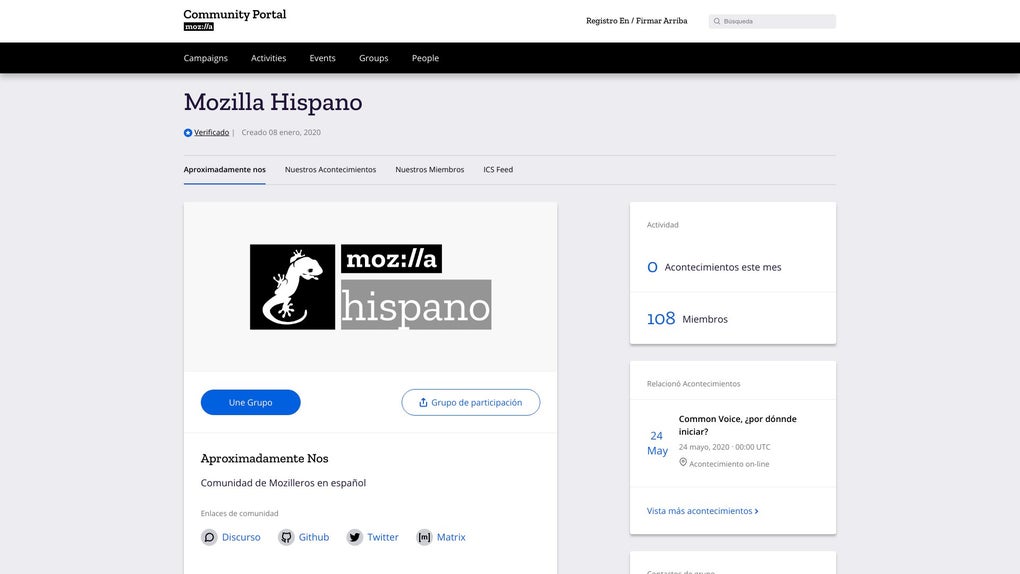Viewport: 1020px width, 574px height.
Task: Click the Mozilla Hispano page title
Action: coord(273,102)
